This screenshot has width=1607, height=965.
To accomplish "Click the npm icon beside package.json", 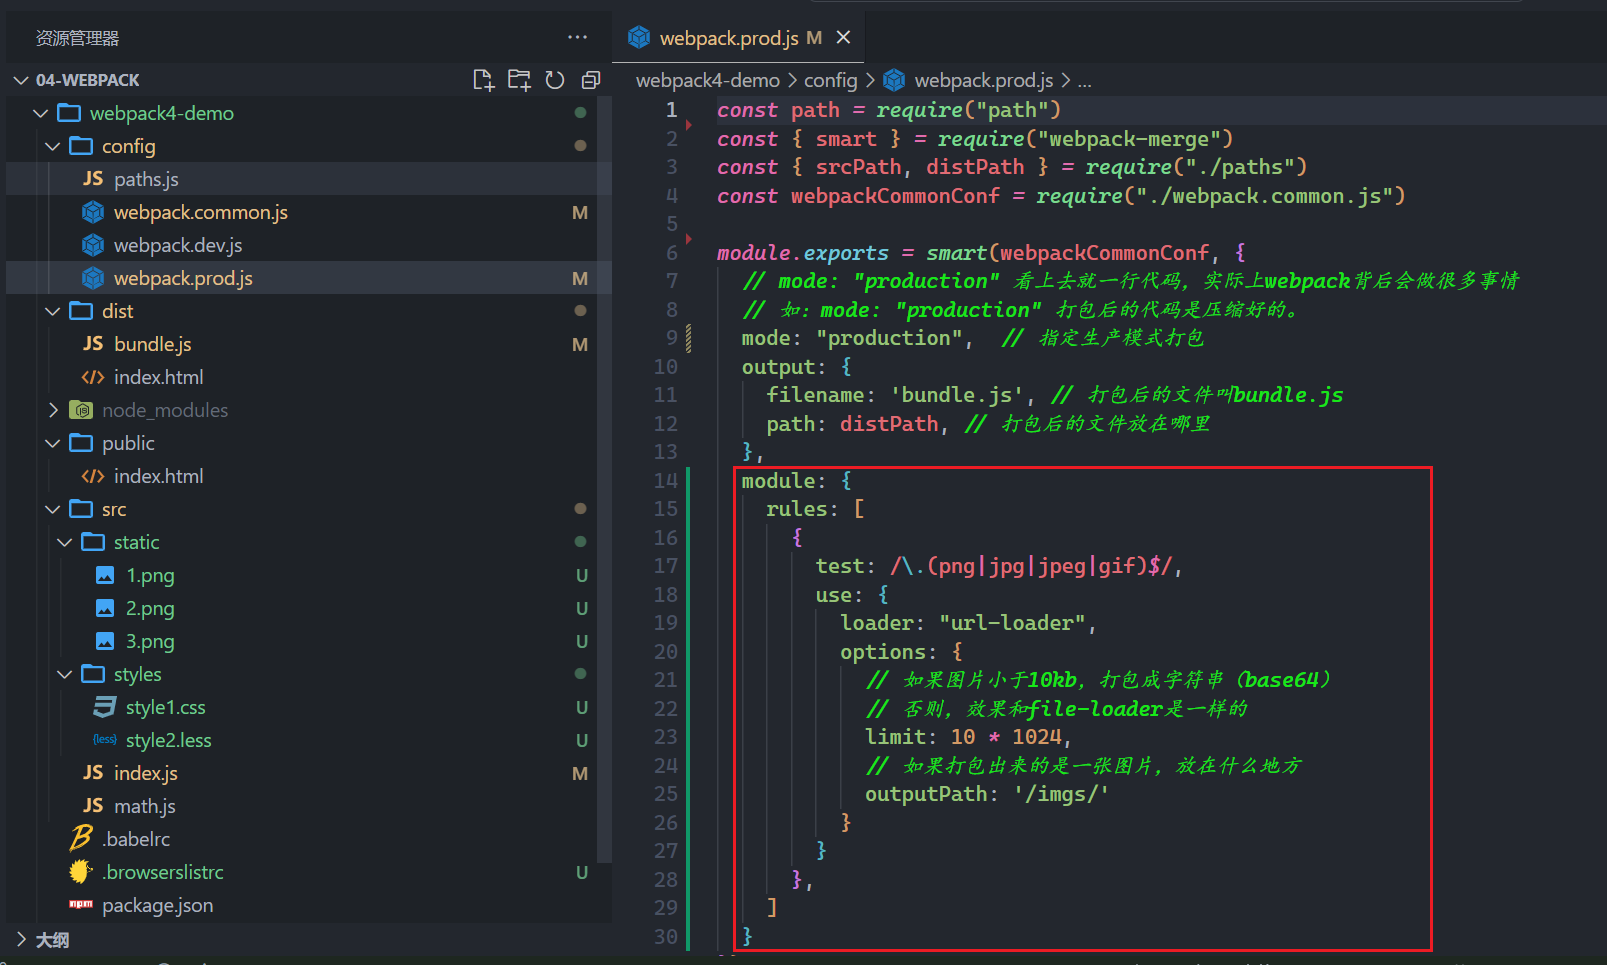I will [81, 904].
